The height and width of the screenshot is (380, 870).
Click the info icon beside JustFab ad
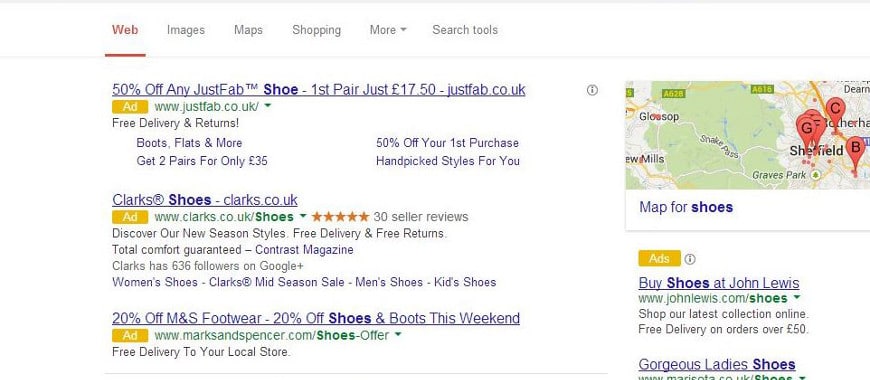click(592, 90)
